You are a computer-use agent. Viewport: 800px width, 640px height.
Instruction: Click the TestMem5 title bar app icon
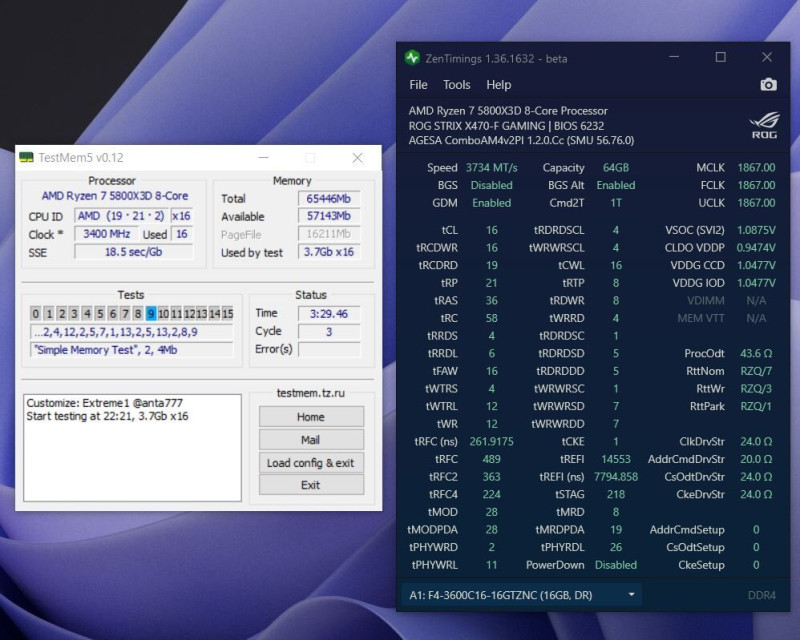(x=26, y=158)
